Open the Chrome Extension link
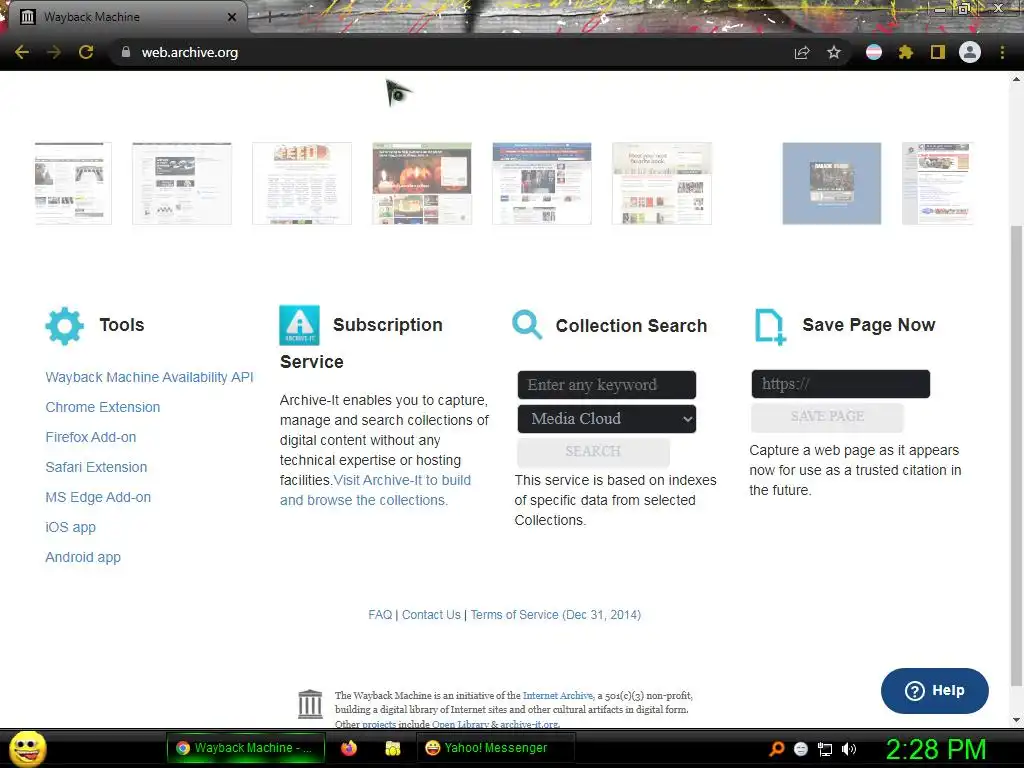The height and width of the screenshot is (768, 1024). click(x=103, y=407)
